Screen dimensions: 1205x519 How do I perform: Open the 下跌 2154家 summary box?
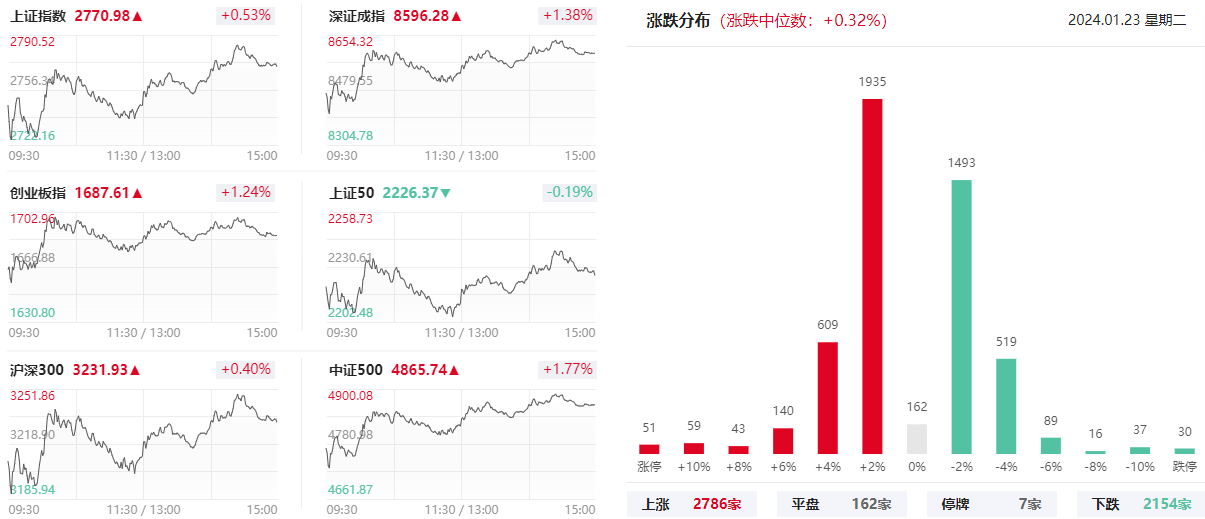pos(1141,505)
